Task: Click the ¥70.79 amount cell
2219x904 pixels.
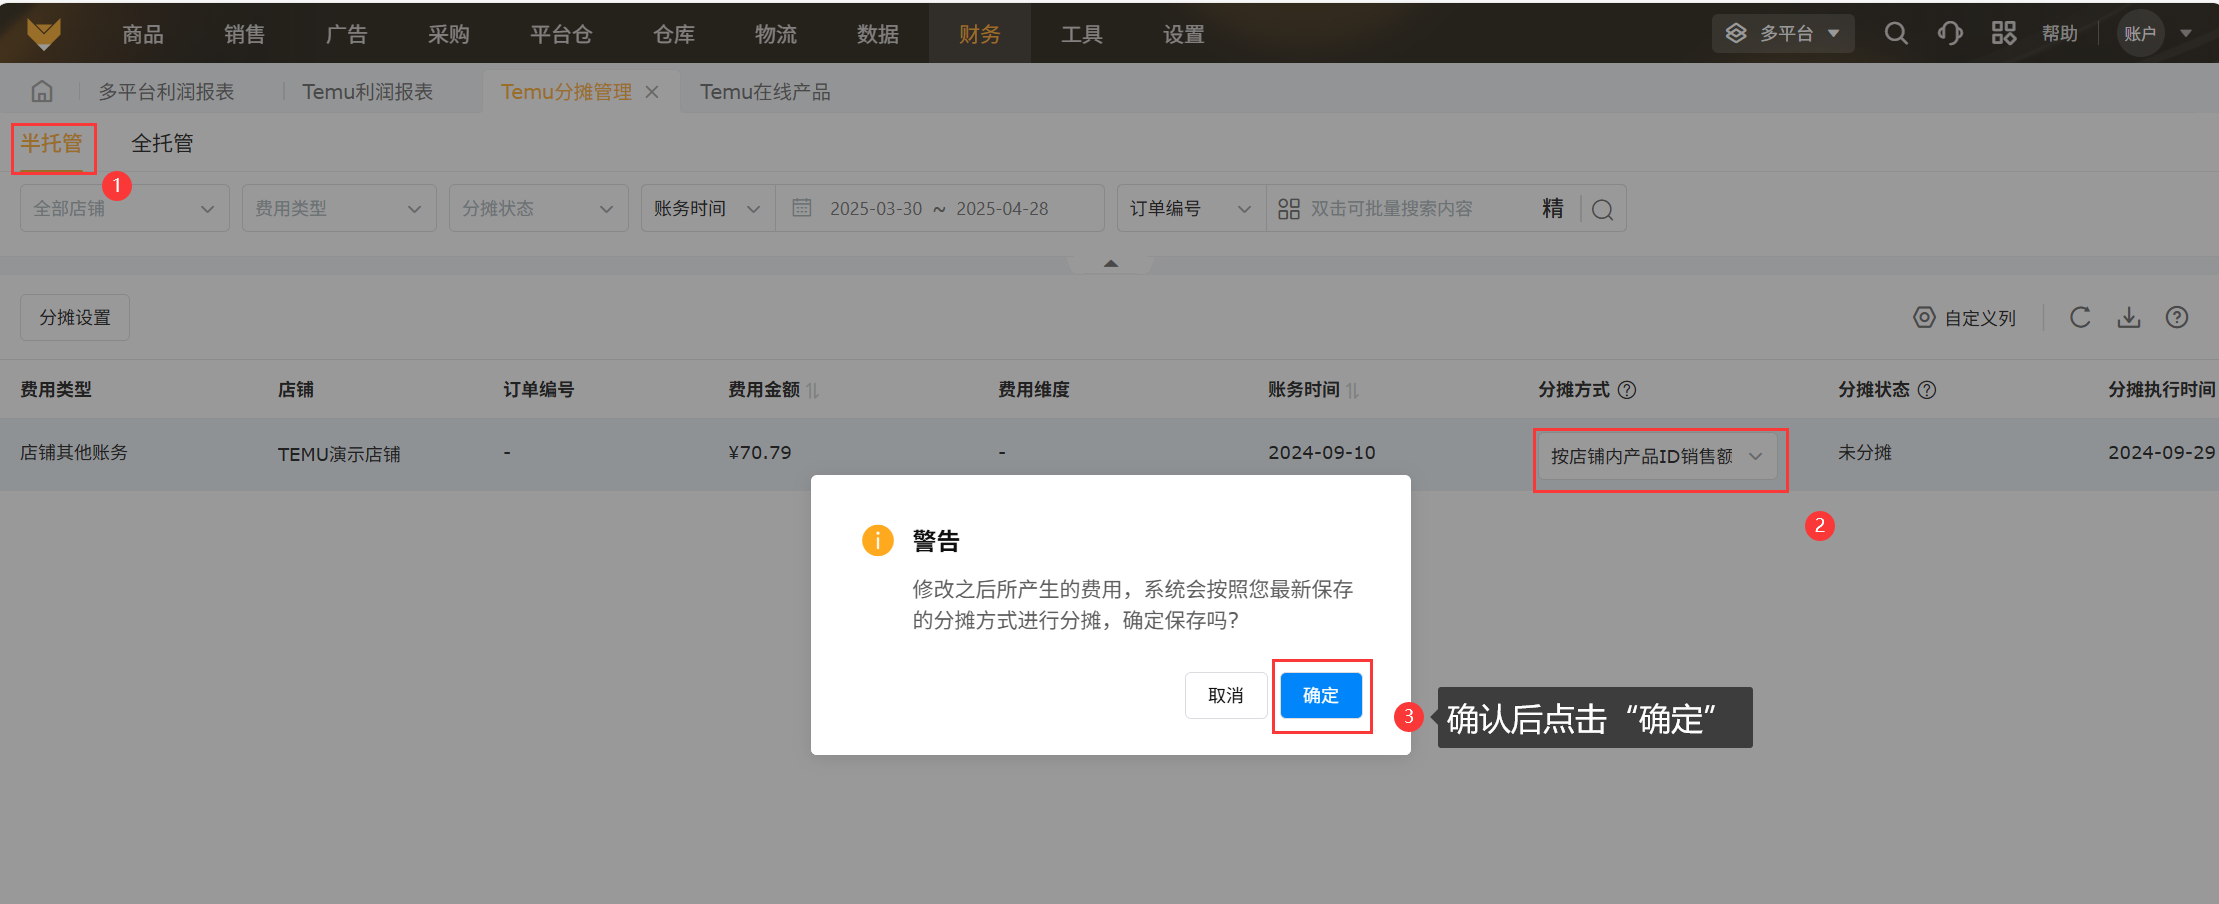Action: (760, 453)
